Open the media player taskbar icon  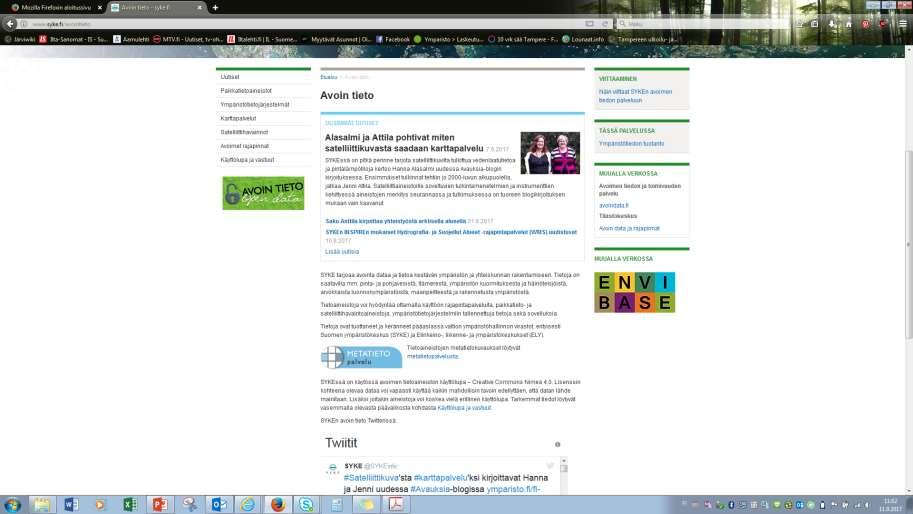(100, 505)
